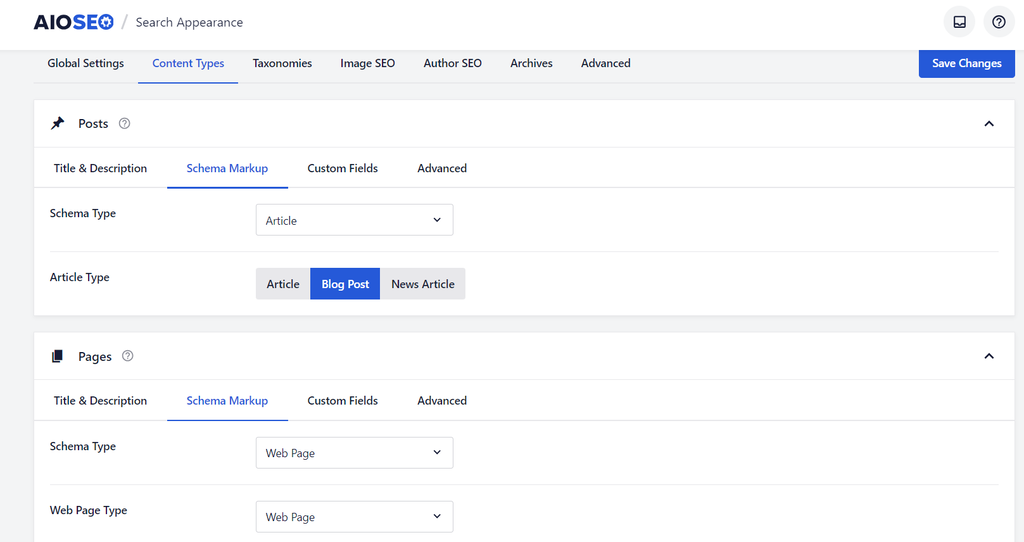1024x542 pixels.
Task: Go to the Image SEO tab
Action: 367,63
